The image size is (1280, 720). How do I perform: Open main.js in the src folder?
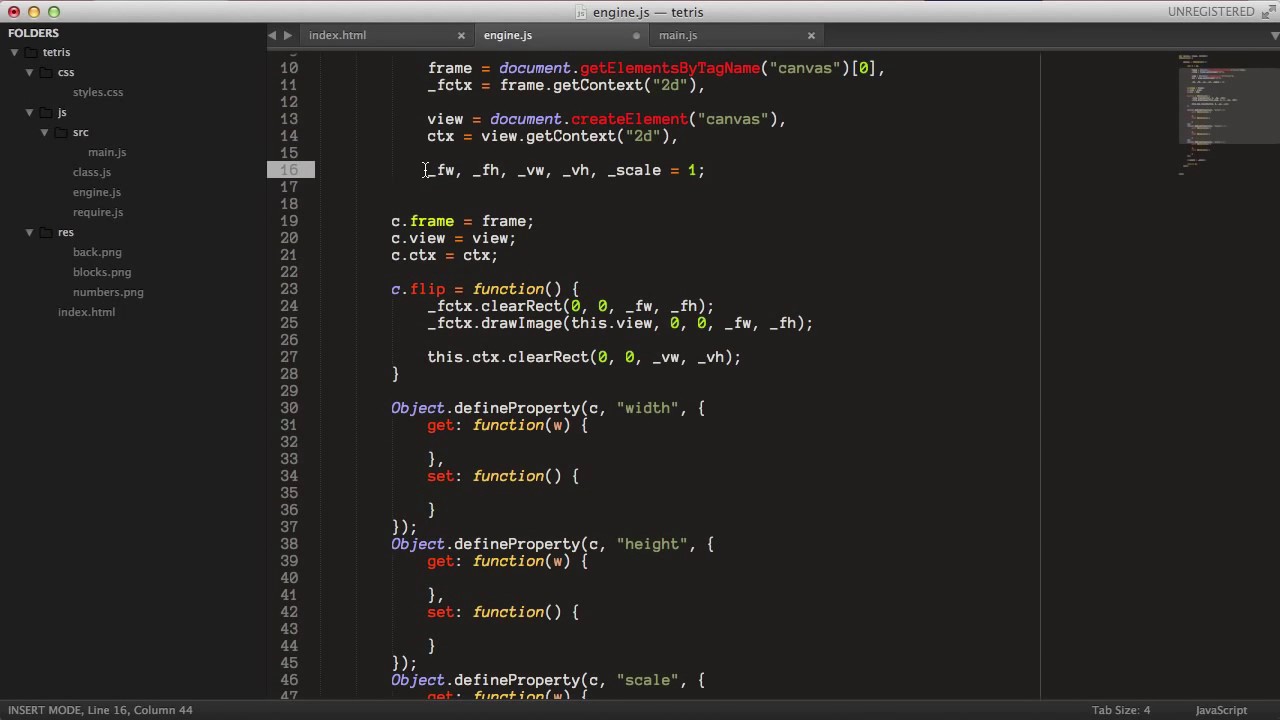point(107,152)
